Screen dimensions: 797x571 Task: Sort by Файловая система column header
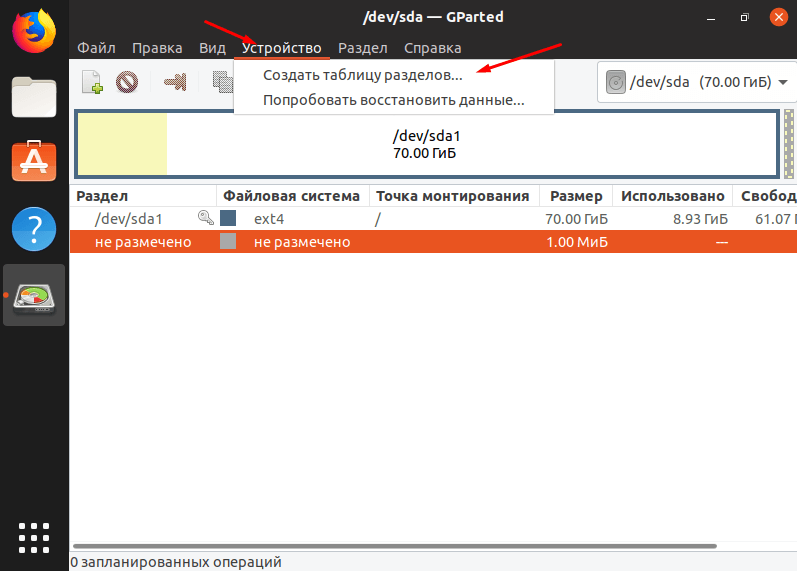[292, 196]
